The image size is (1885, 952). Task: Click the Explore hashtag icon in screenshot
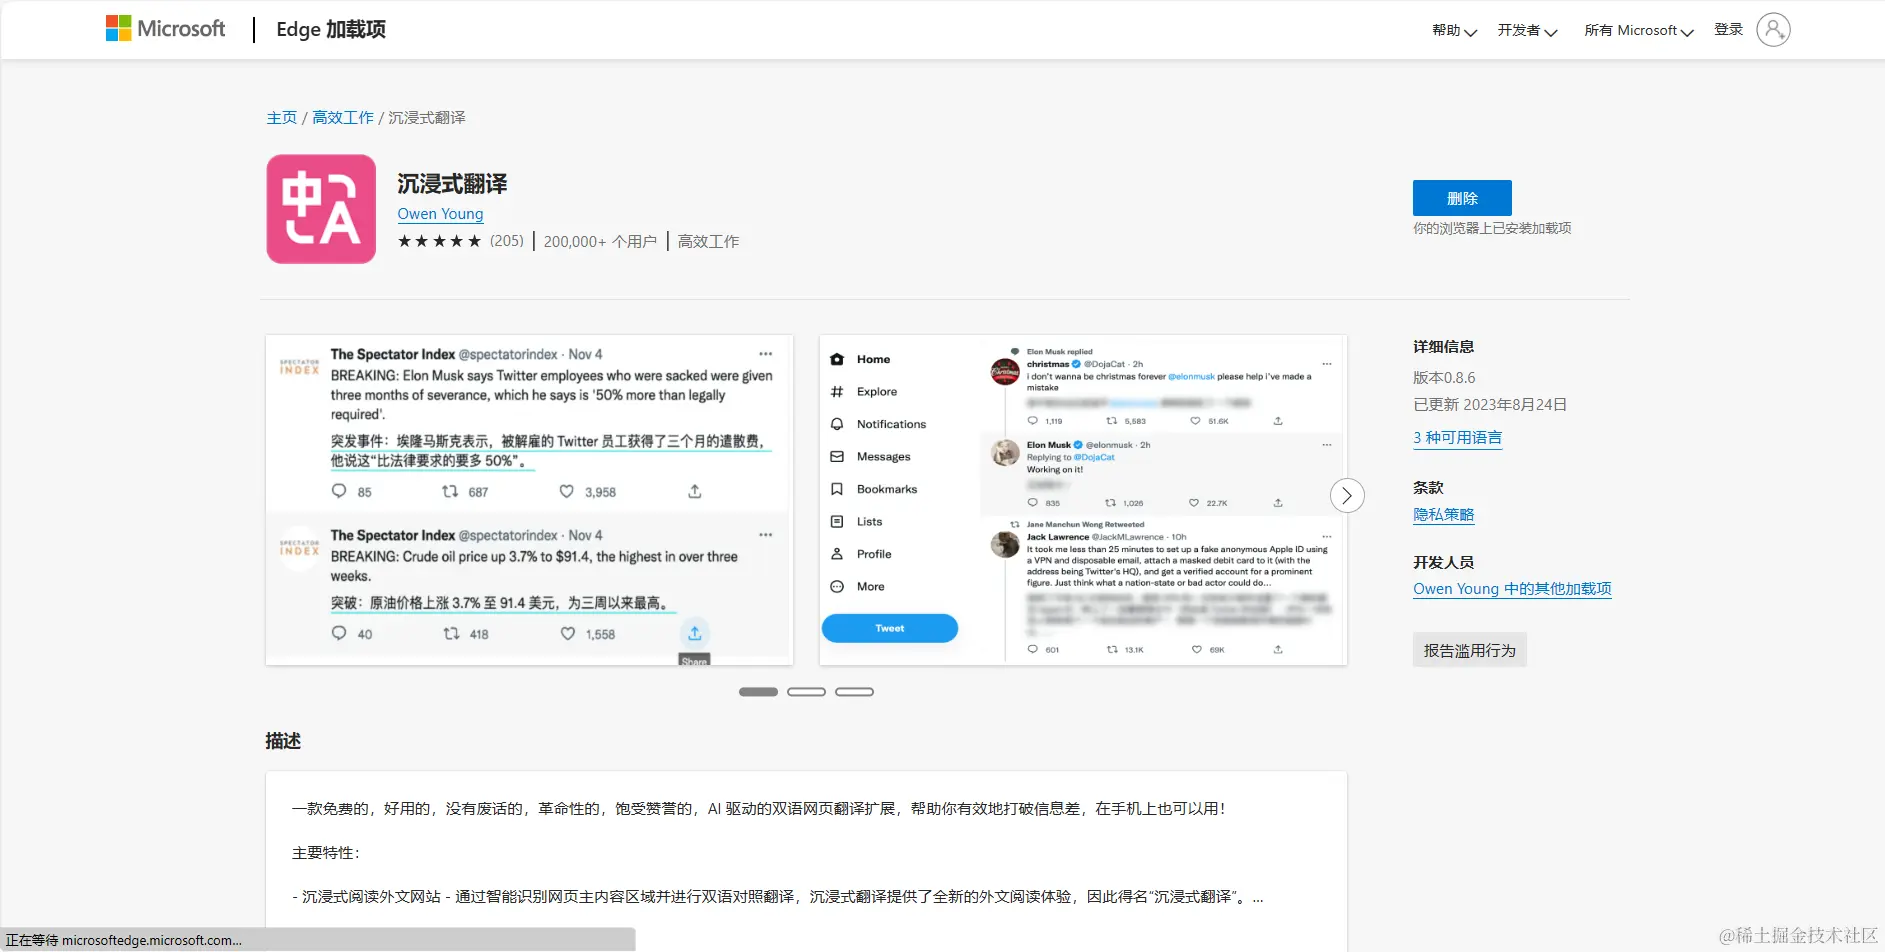click(x=837, y=392)
